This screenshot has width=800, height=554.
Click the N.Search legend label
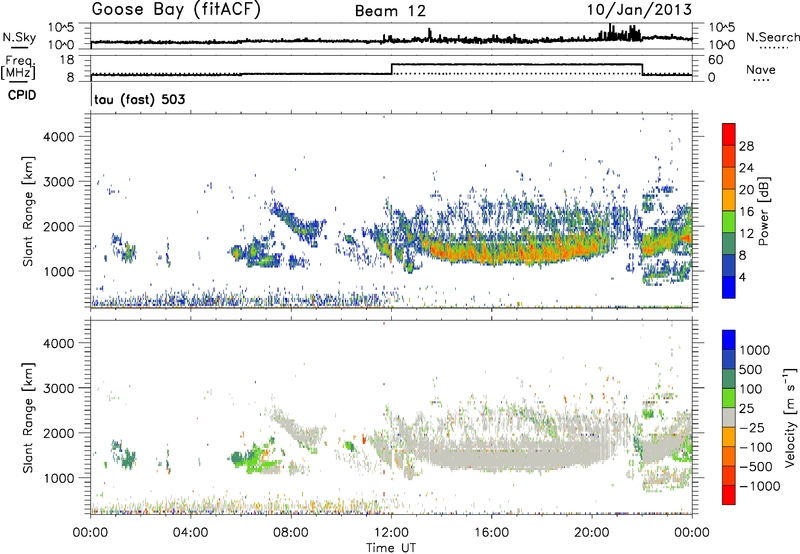[x=772, y=37]
